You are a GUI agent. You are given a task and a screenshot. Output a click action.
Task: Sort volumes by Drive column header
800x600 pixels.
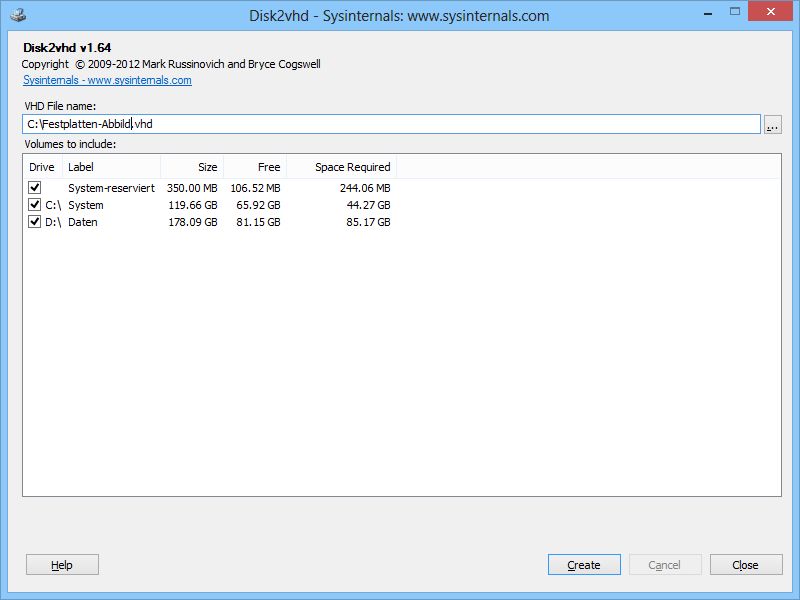(x=42, y=167)
